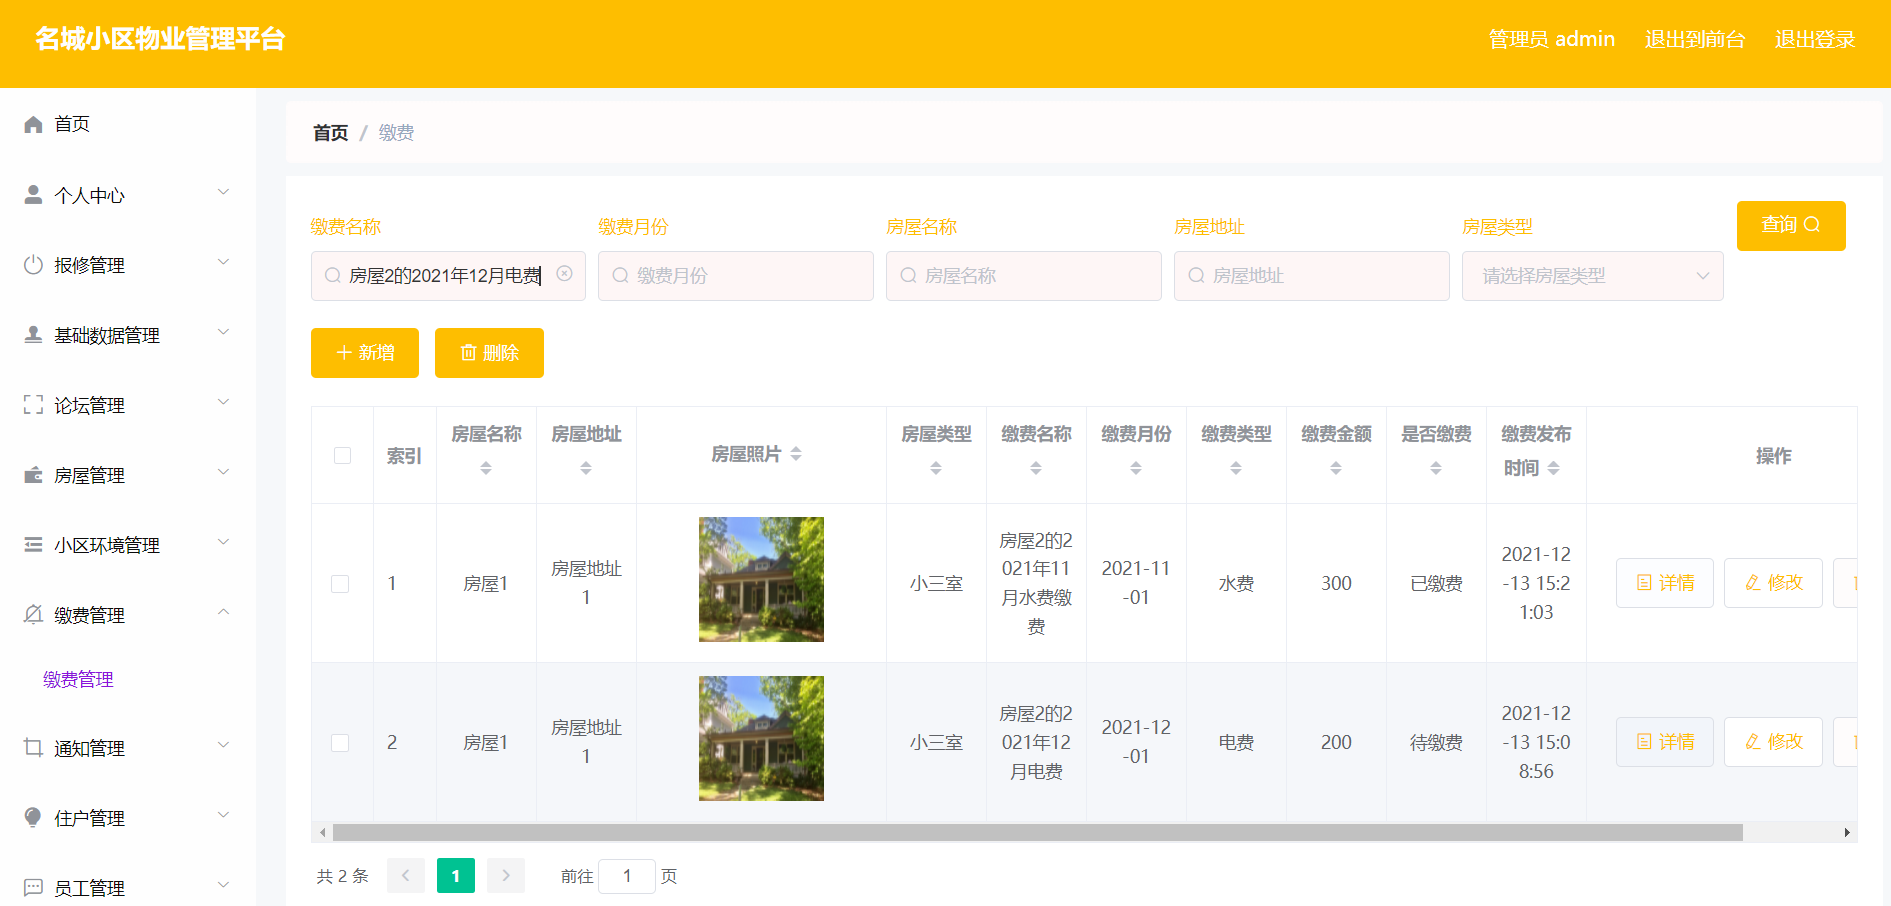Image resolution: width=1891 pixels, height=906 pixels.
Task: Open the 住户管理 sidebar menu
Action: (x=128, y=818)
